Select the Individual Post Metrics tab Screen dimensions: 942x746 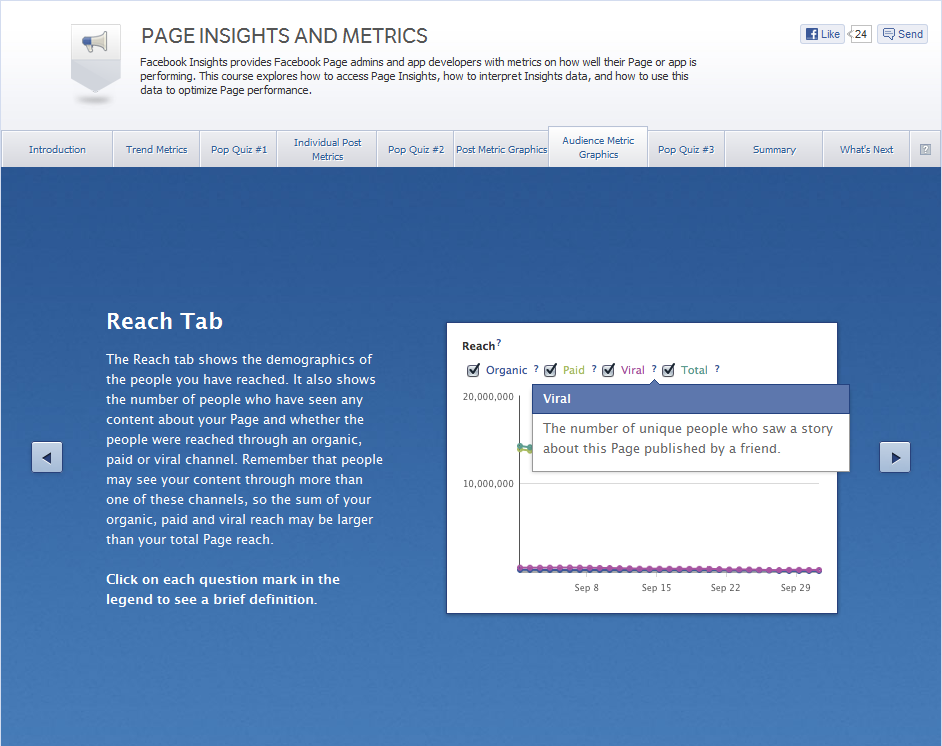pyautogui.click(x=327, y=149)
